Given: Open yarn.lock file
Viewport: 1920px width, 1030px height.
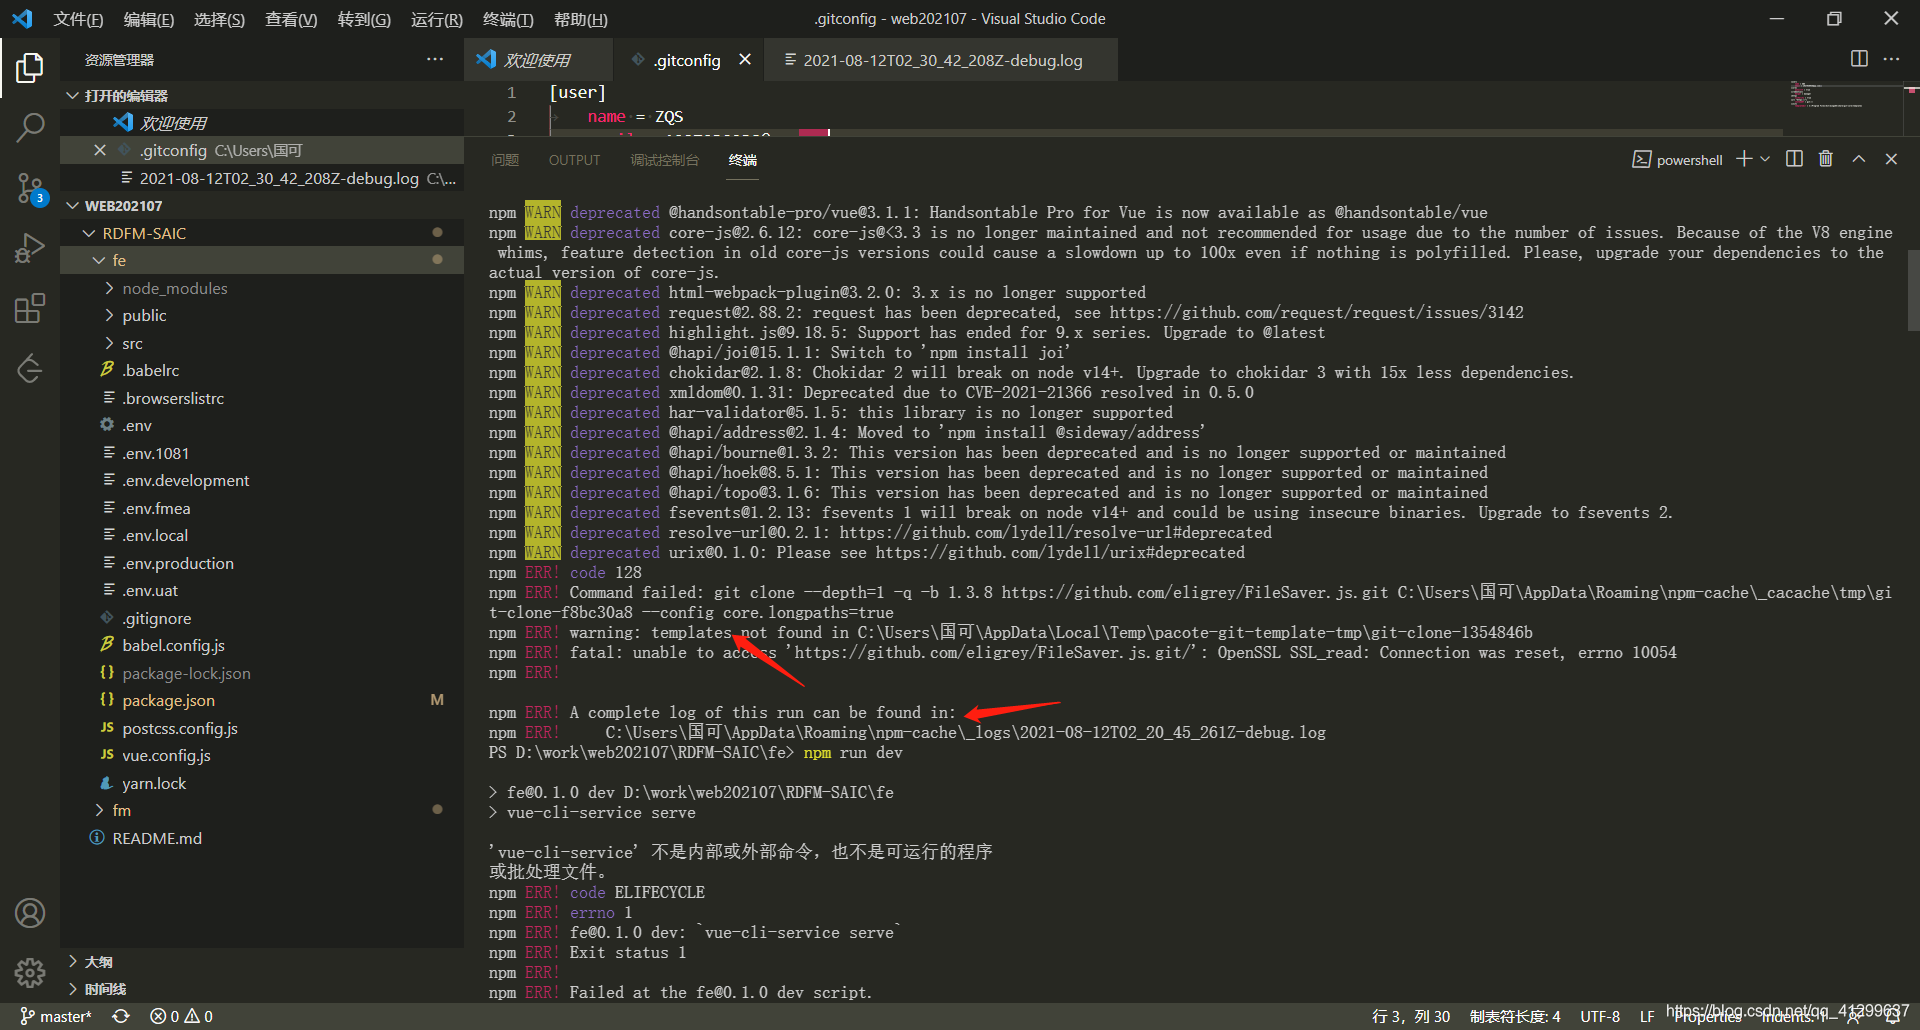Looking at the screenshot, I should pos(262,783).
